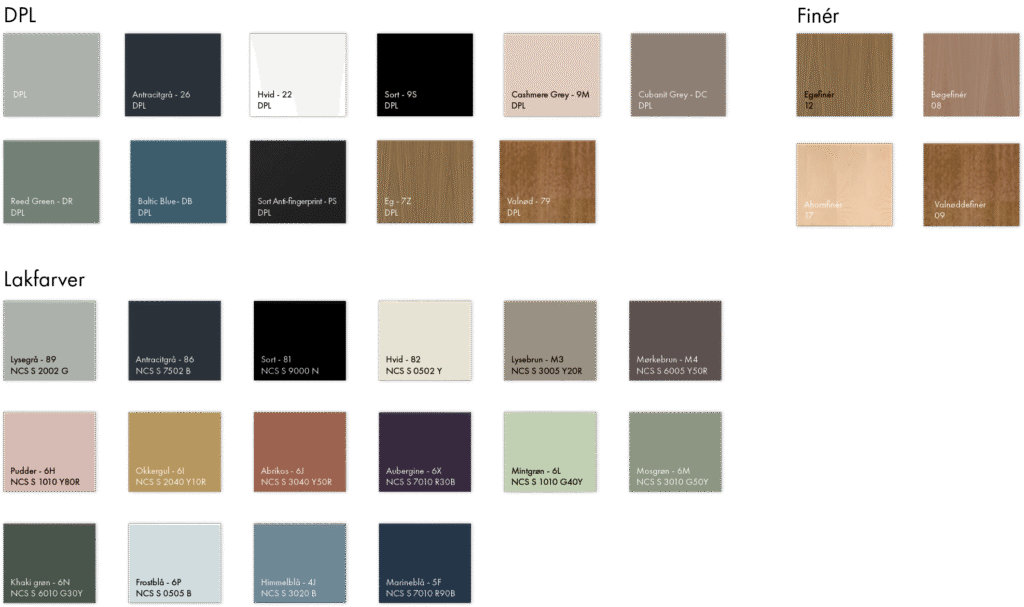Screen dimensions: 1024x607
Task: Click the Cubanit Grey DC swatch
Action: coord(678,75)
